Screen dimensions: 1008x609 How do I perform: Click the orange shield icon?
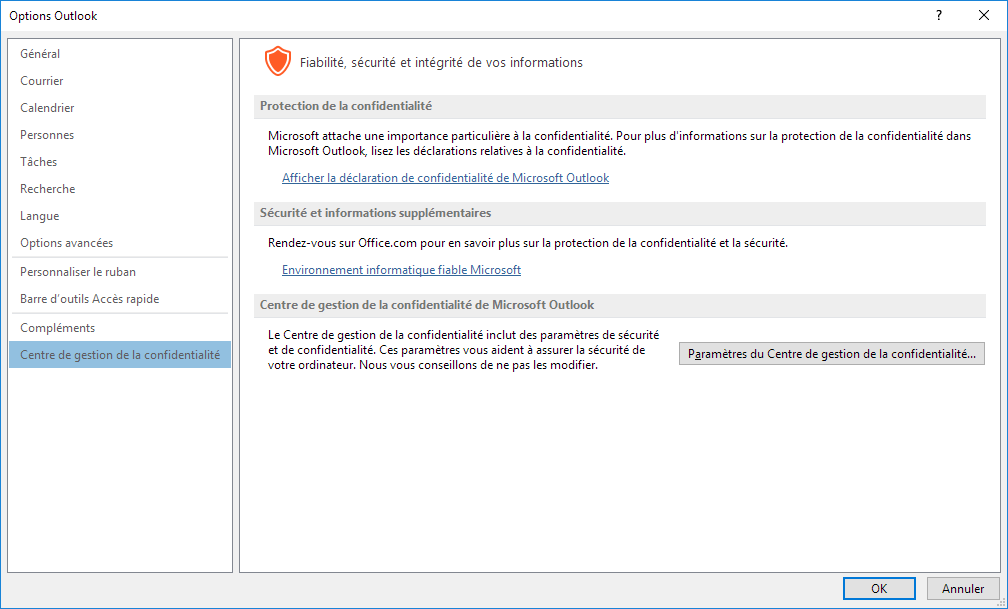pyautogui.click(x=278, y=62)
